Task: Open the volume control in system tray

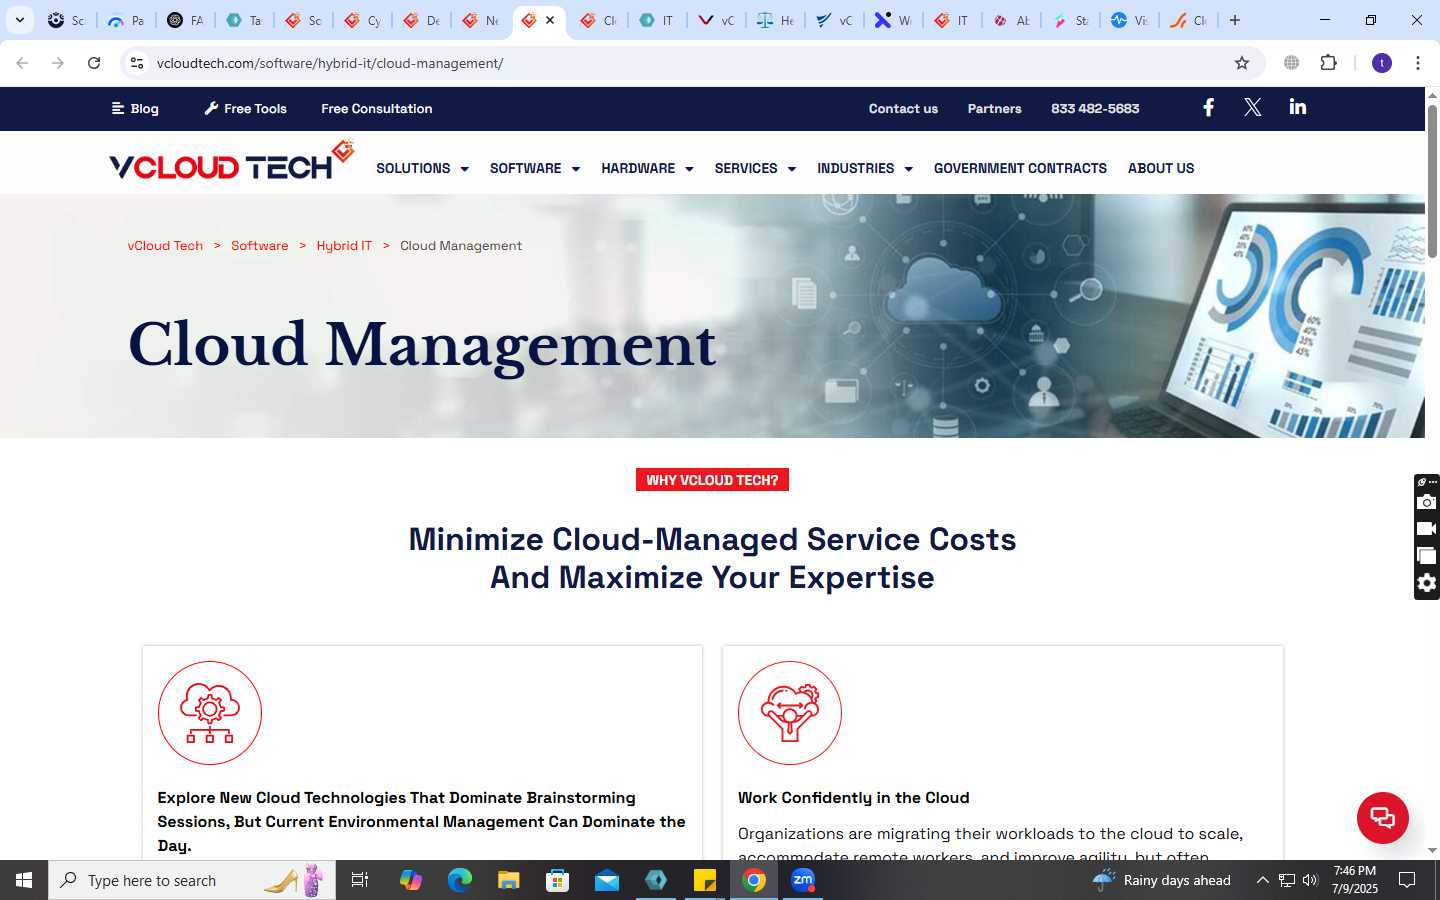Action: tap(1310, 880)
